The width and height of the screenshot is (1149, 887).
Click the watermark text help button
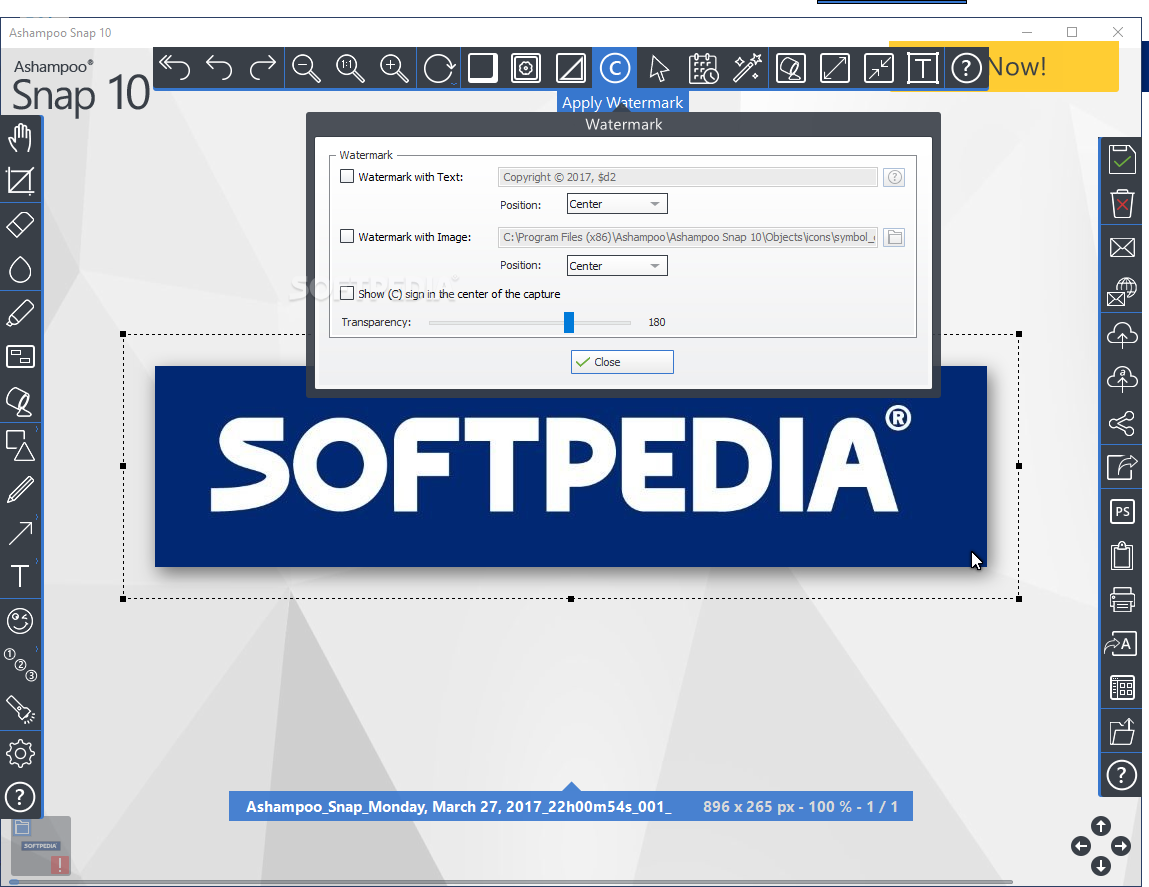click(x=894, y=177)
